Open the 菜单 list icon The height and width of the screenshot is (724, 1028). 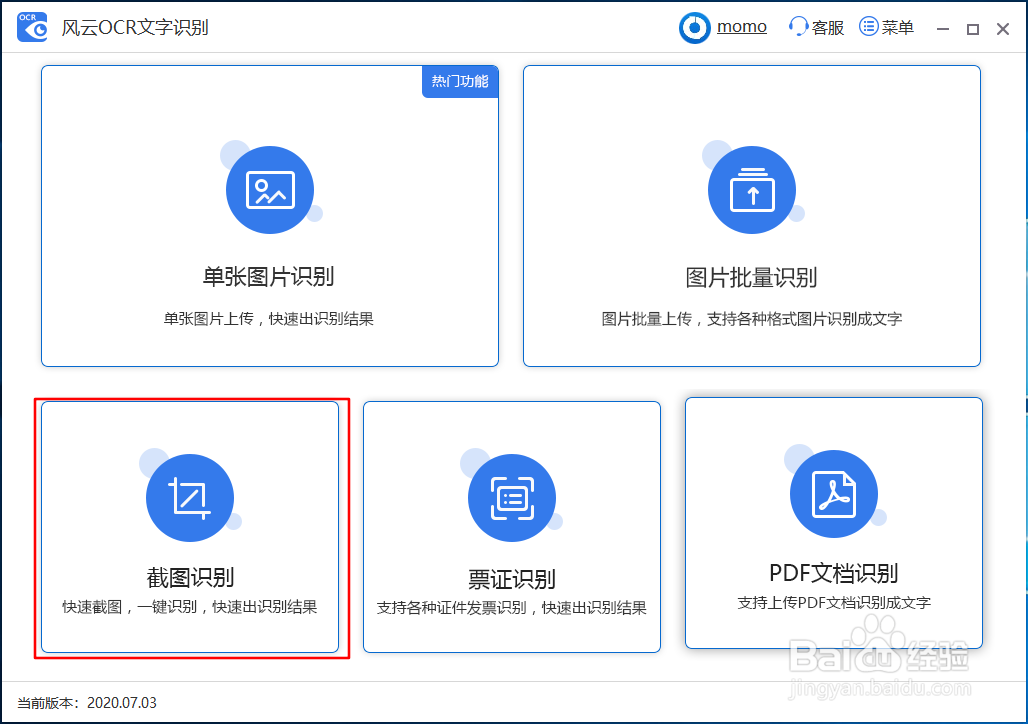click(869, 26)
